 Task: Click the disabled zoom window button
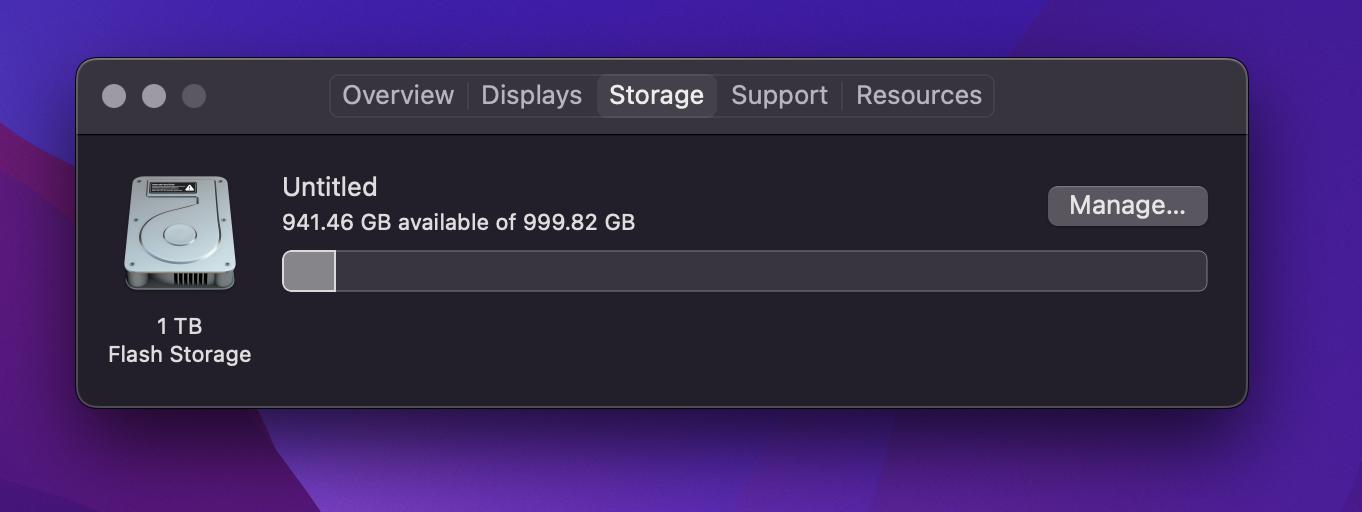(194, 96)
